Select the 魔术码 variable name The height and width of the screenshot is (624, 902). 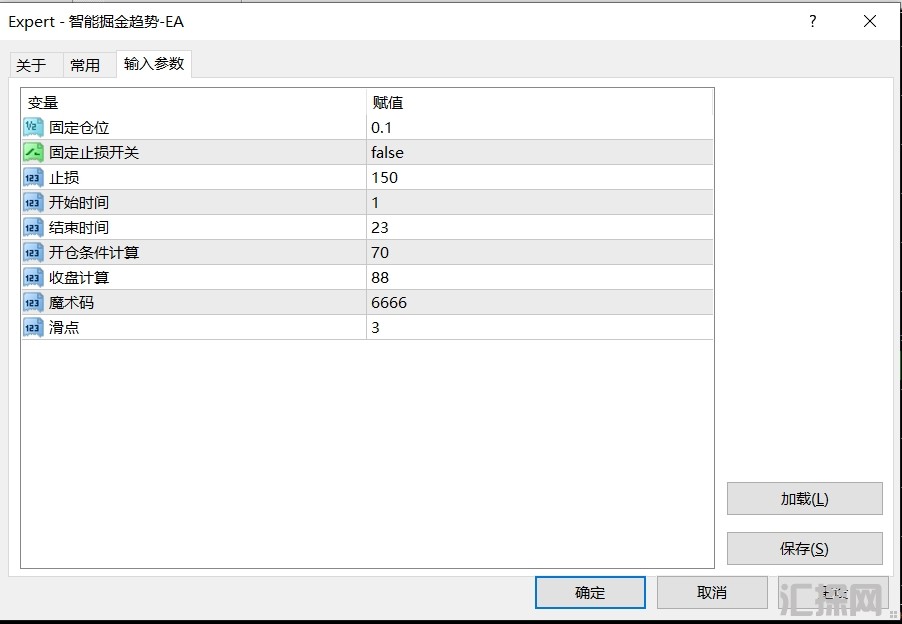pos(71,303)
